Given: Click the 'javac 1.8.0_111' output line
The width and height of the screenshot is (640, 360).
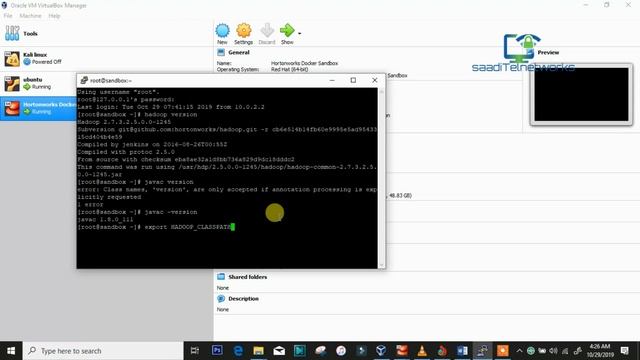Looking at the screenshot, I should click(x=105, y=220).
